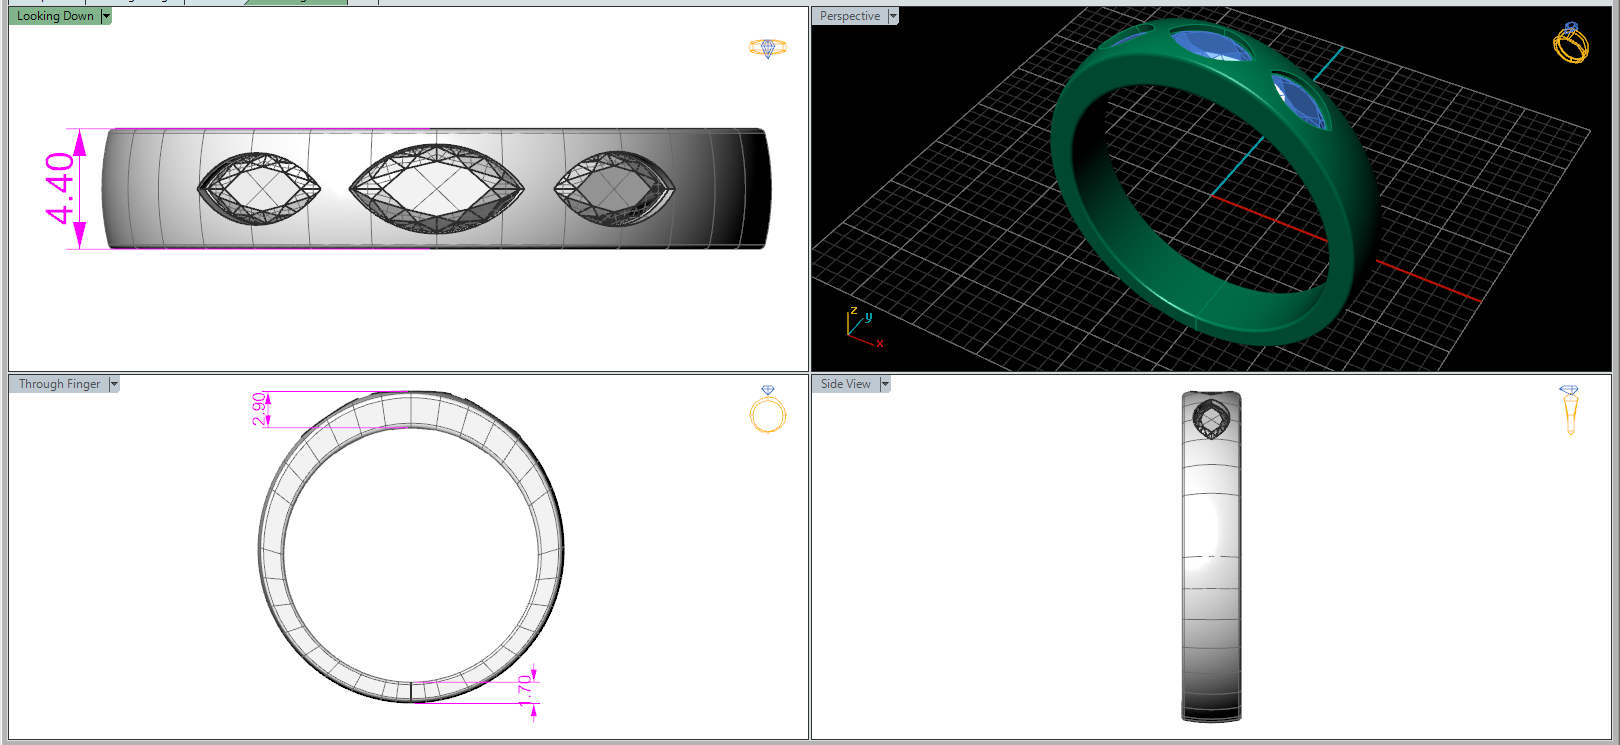The height and width of the screenshot is (745, 1620).
Task: Click the Side View viewport title
Action: (x=846, y=384)
